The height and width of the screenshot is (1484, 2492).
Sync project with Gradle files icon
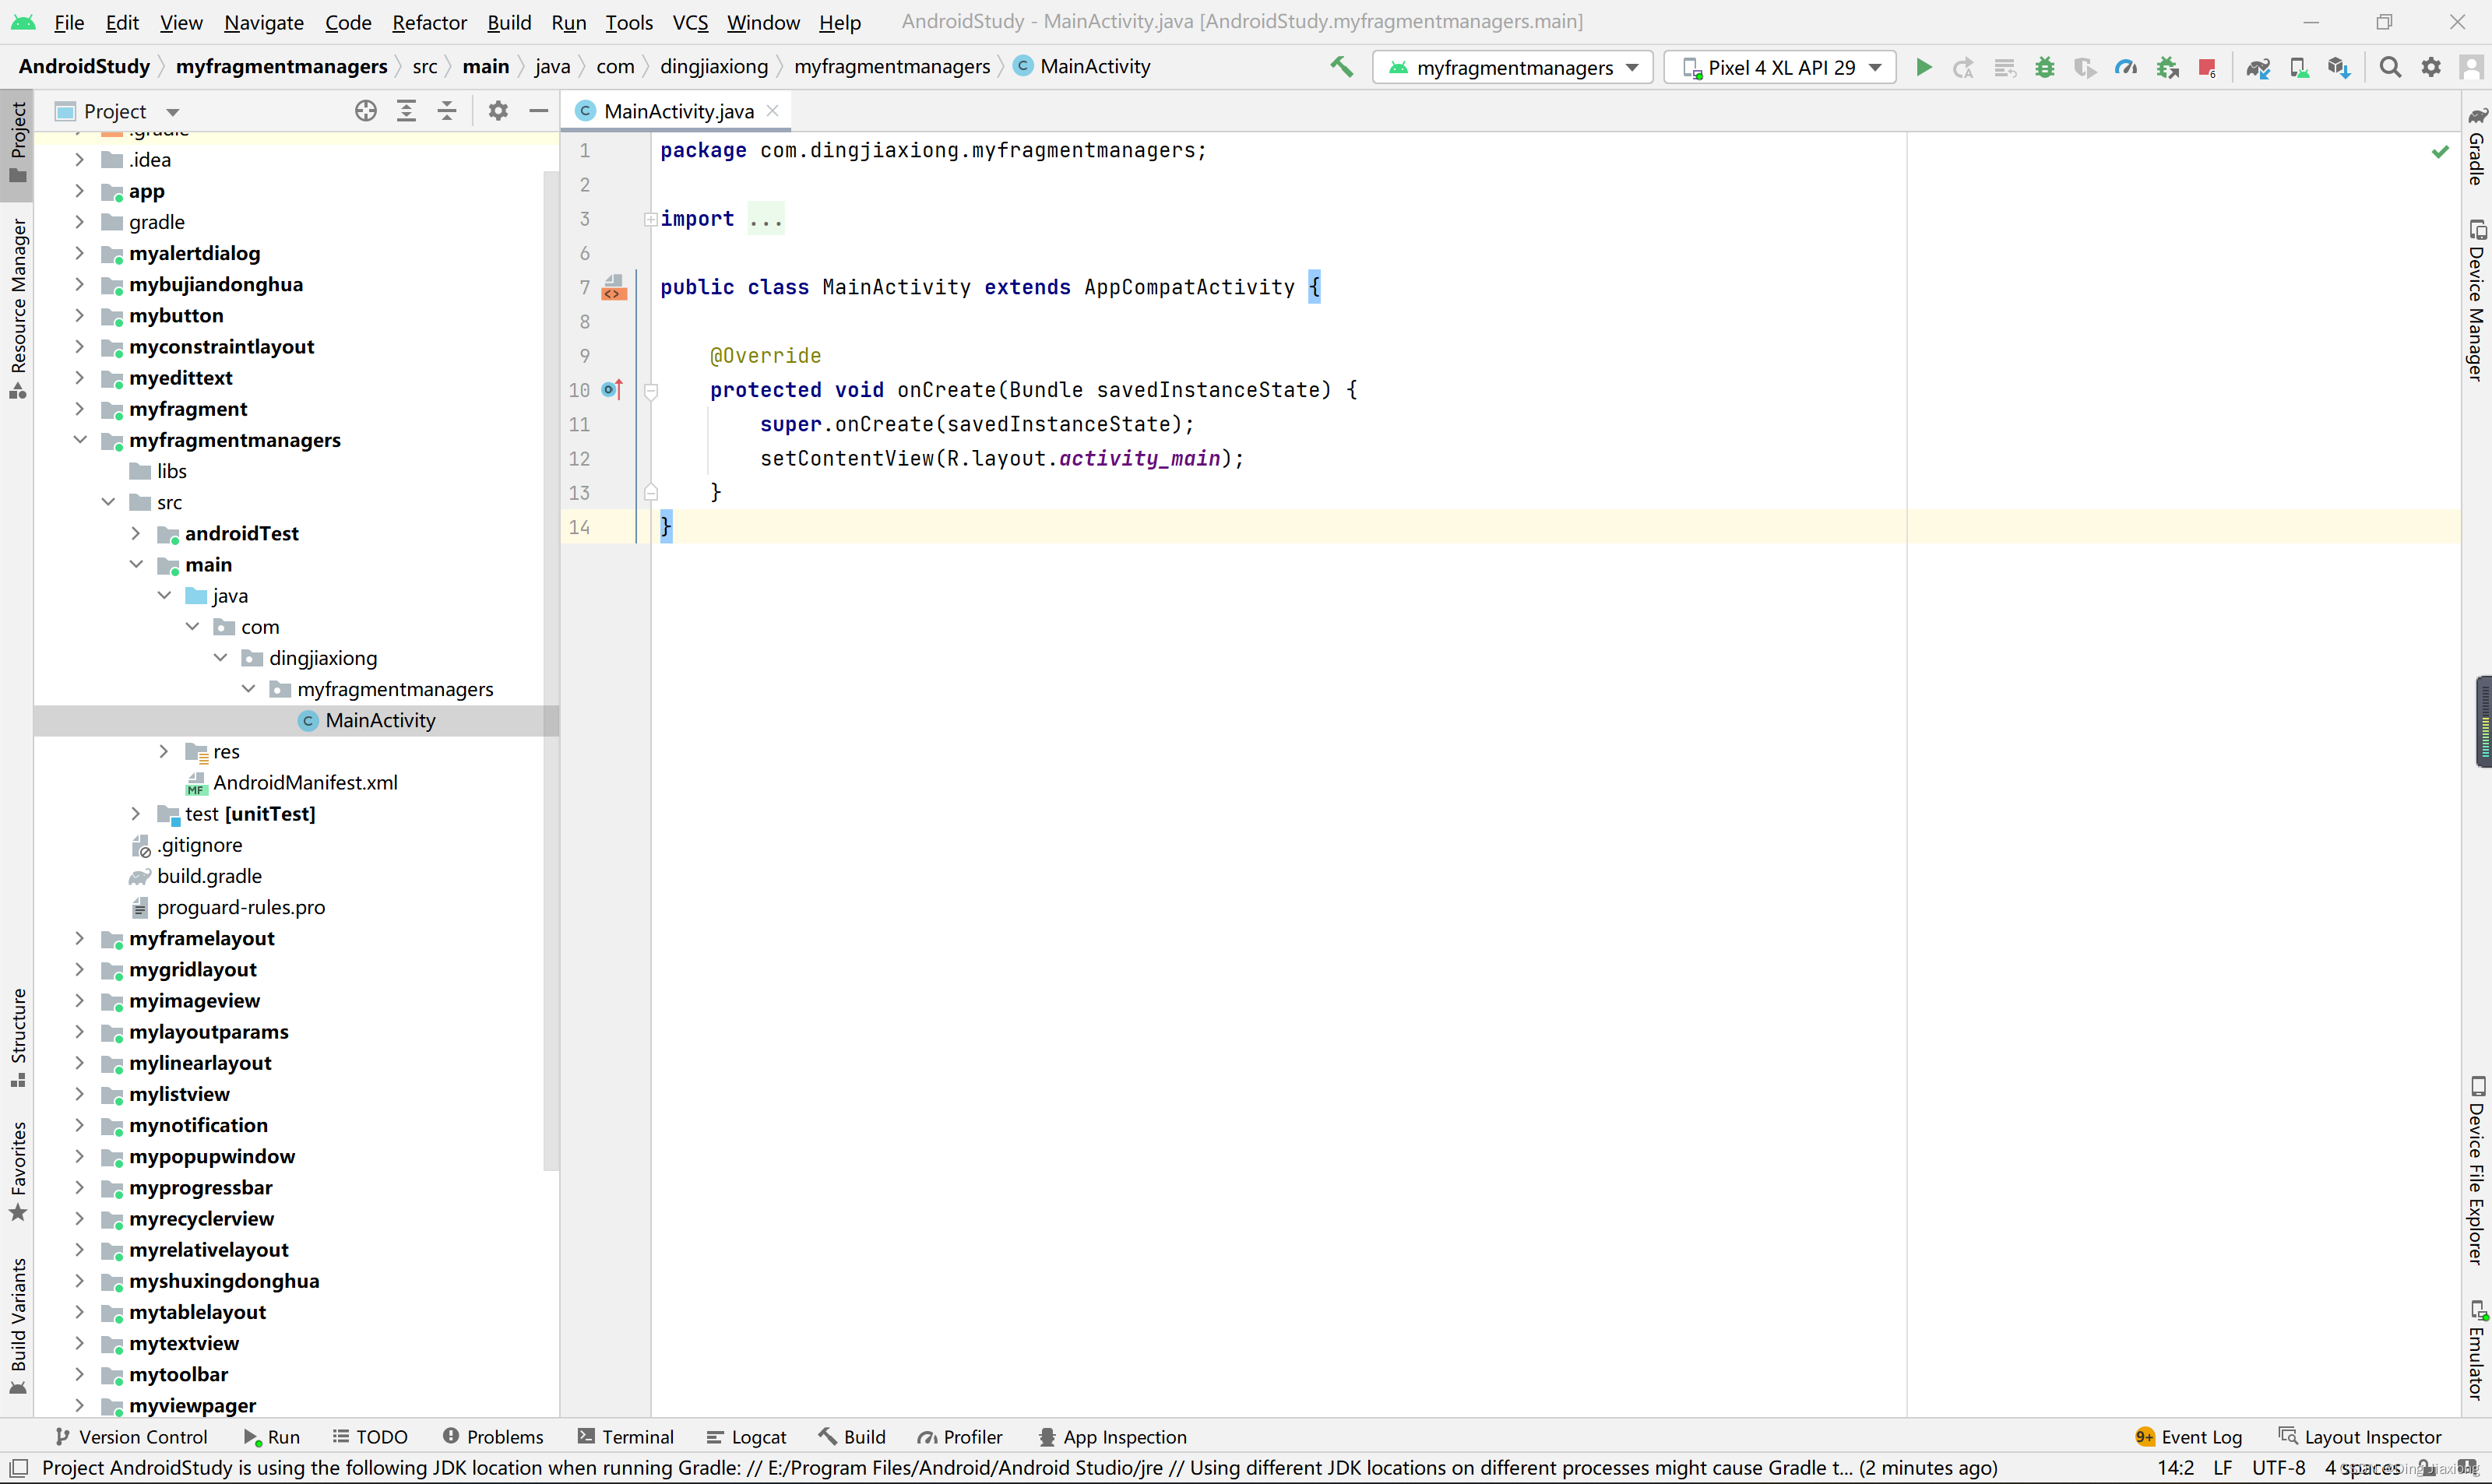click(x=2258, y=67)
